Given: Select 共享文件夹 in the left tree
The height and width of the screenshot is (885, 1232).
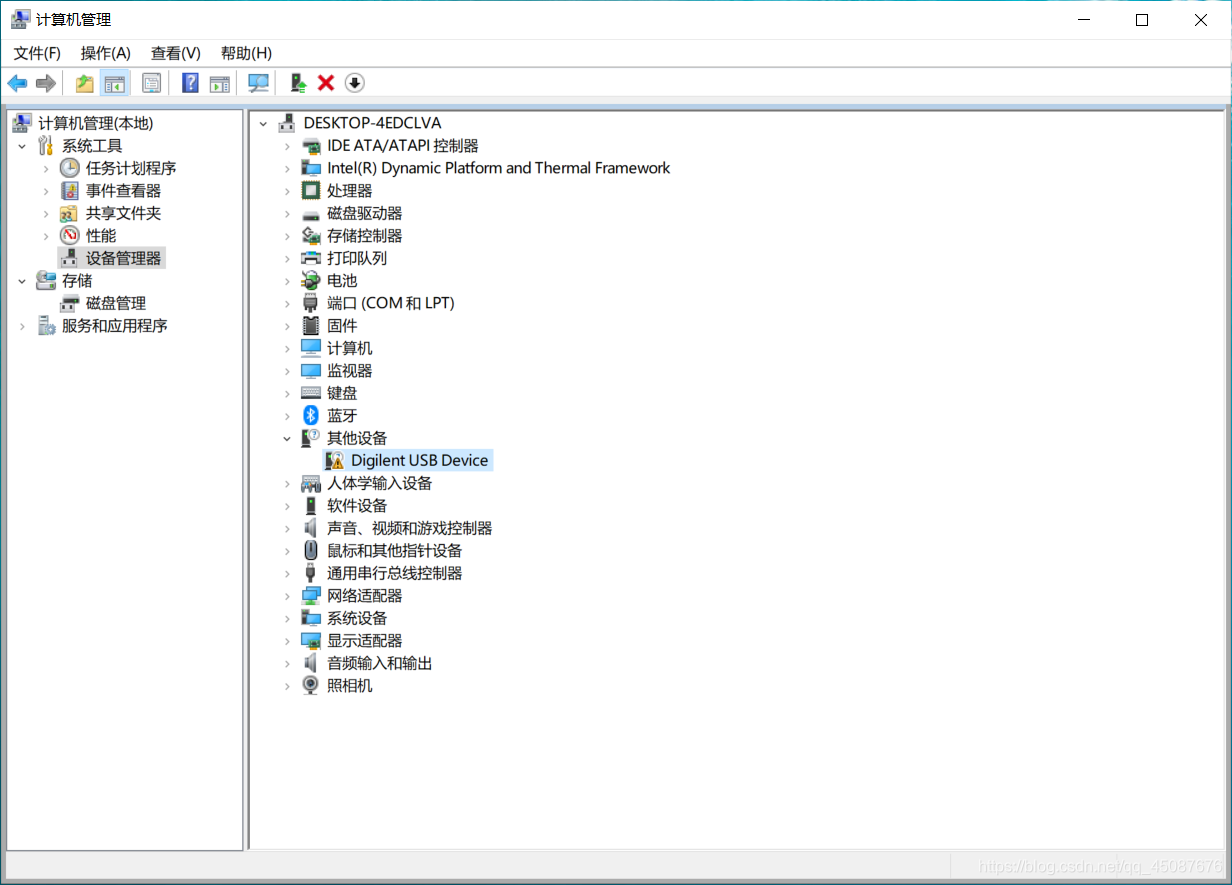Looking at the screenshot, I should tap(123, 213).
